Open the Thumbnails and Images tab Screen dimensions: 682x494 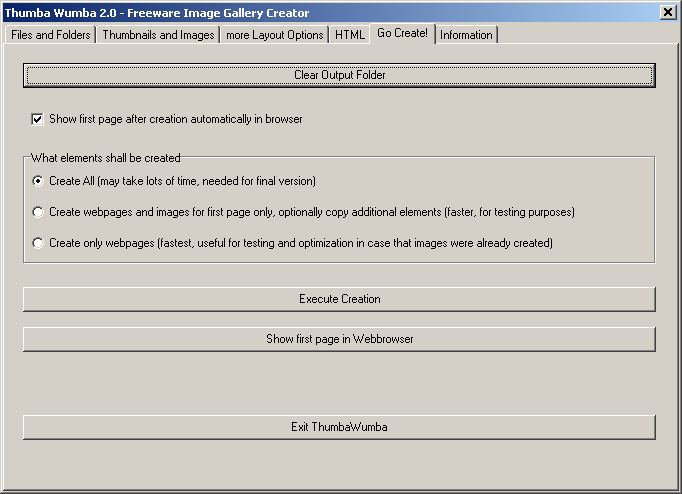[x=158, y=35]
